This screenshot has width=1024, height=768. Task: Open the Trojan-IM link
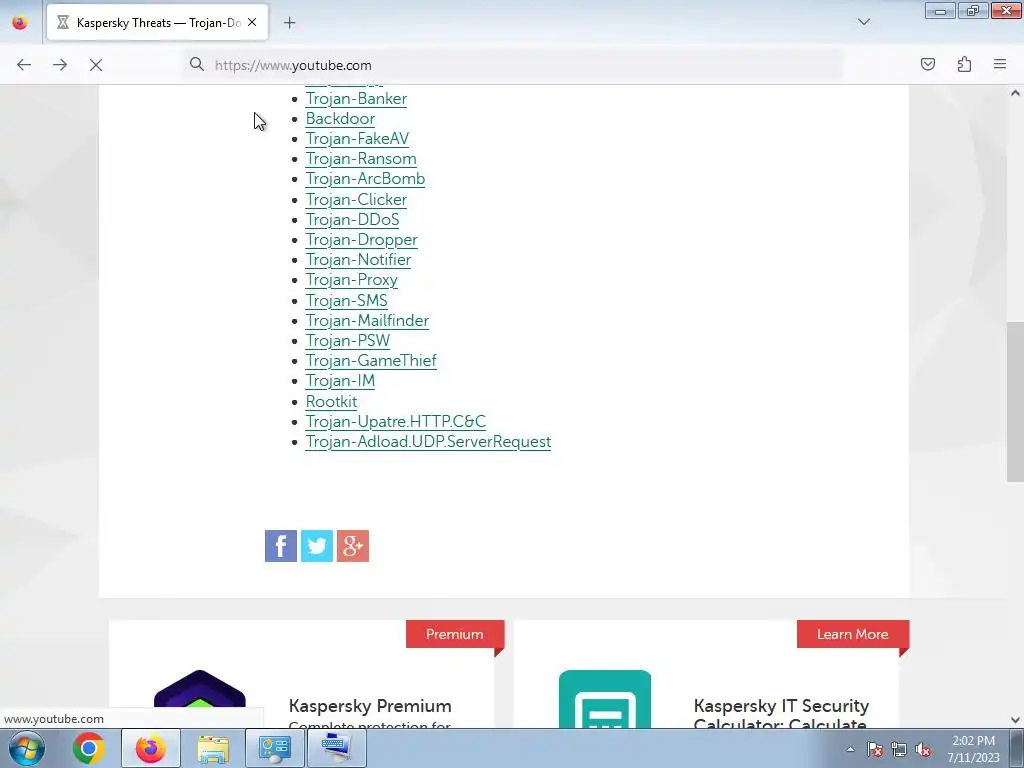click(x=340, y=381)
